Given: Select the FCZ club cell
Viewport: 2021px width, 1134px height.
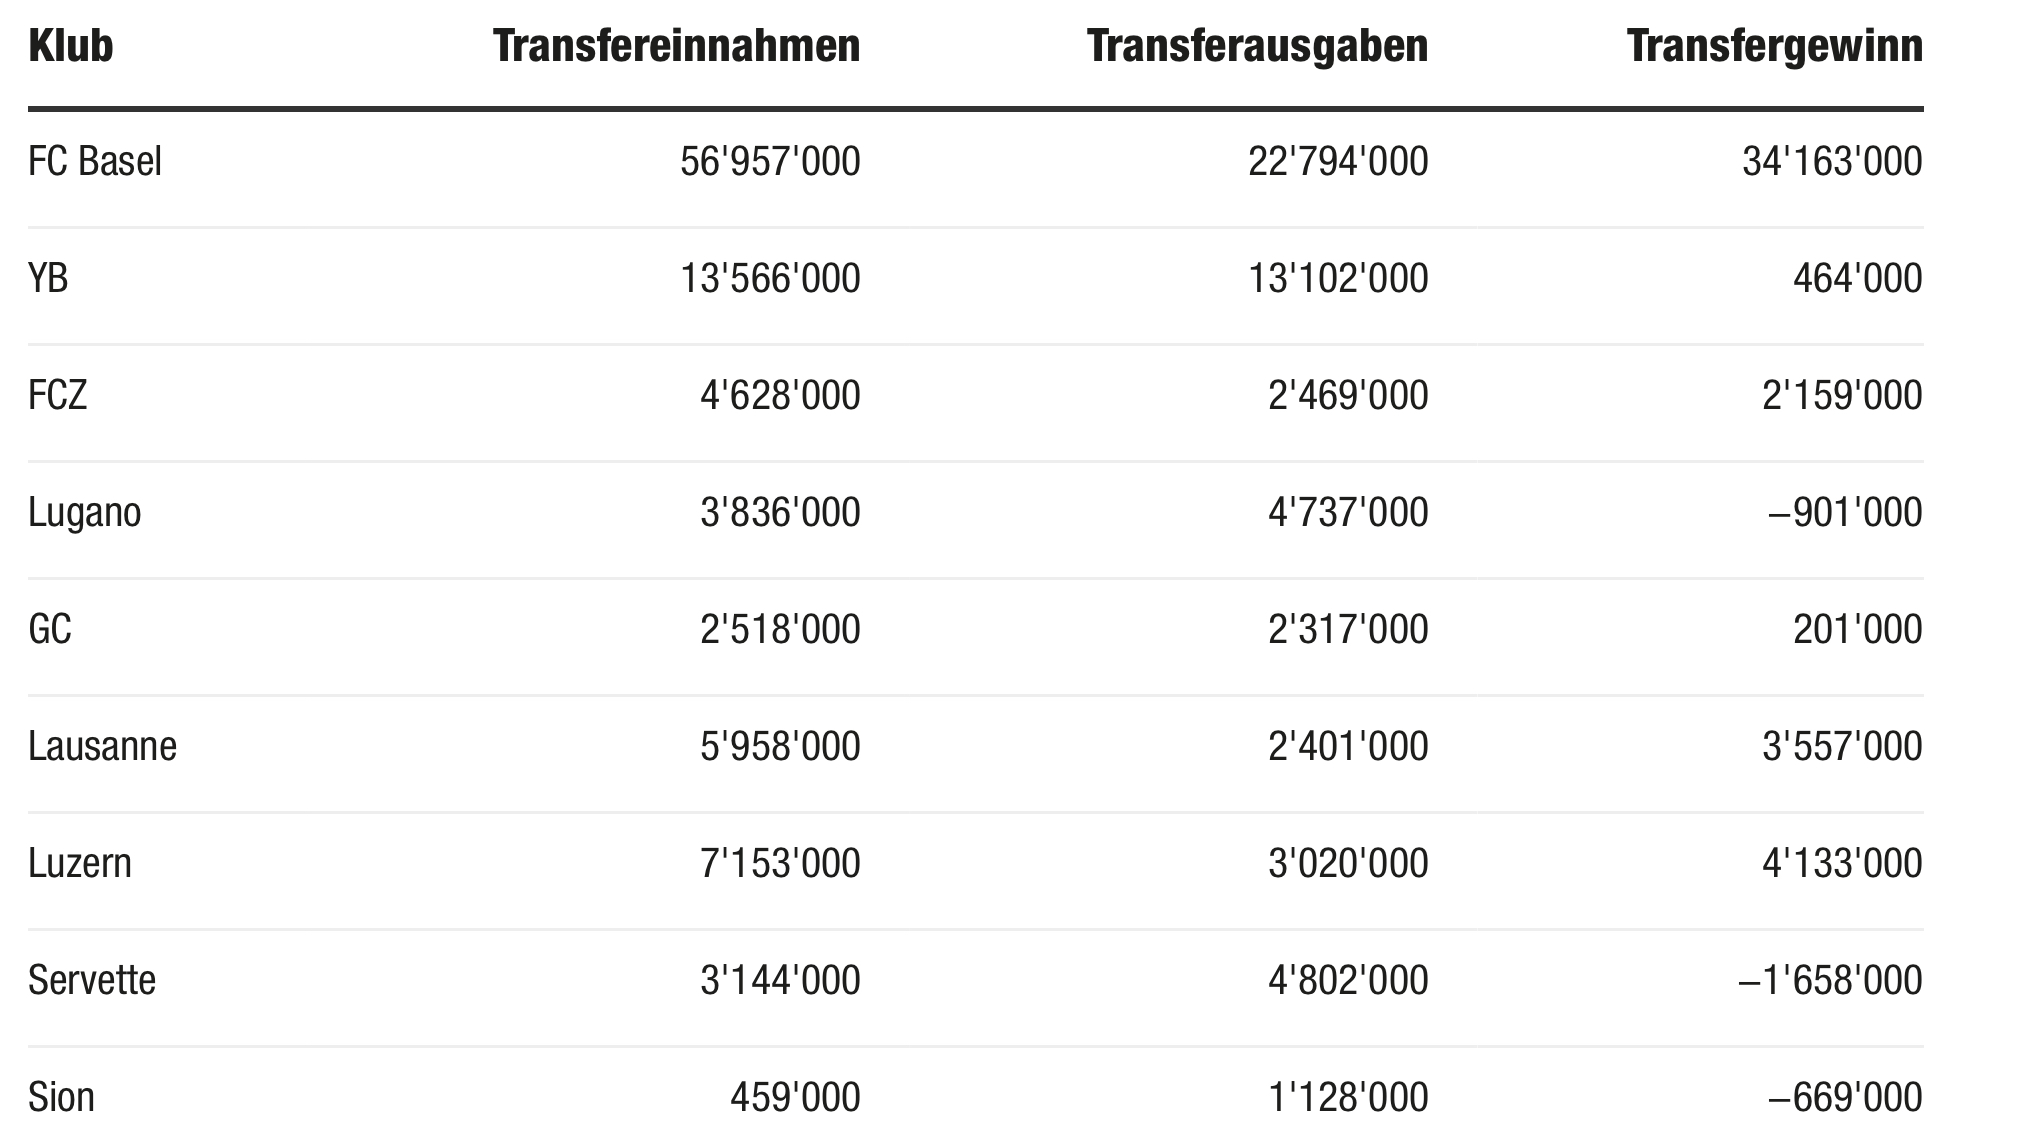Looking at the screenshot, I should tap(58, 395).
